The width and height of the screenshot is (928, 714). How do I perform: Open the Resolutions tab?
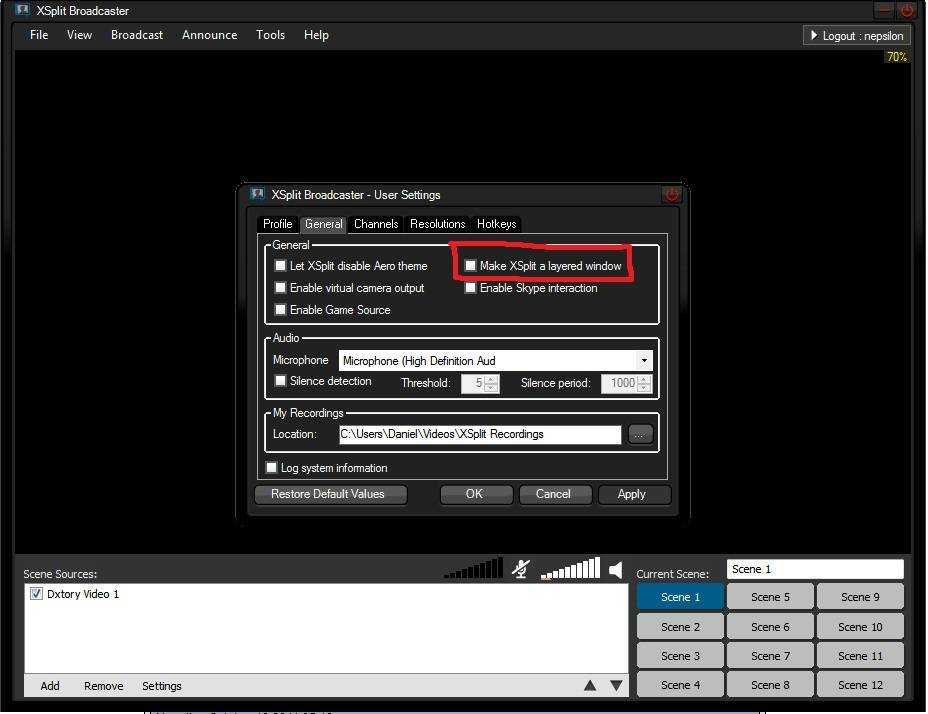(x=437, y=224)
